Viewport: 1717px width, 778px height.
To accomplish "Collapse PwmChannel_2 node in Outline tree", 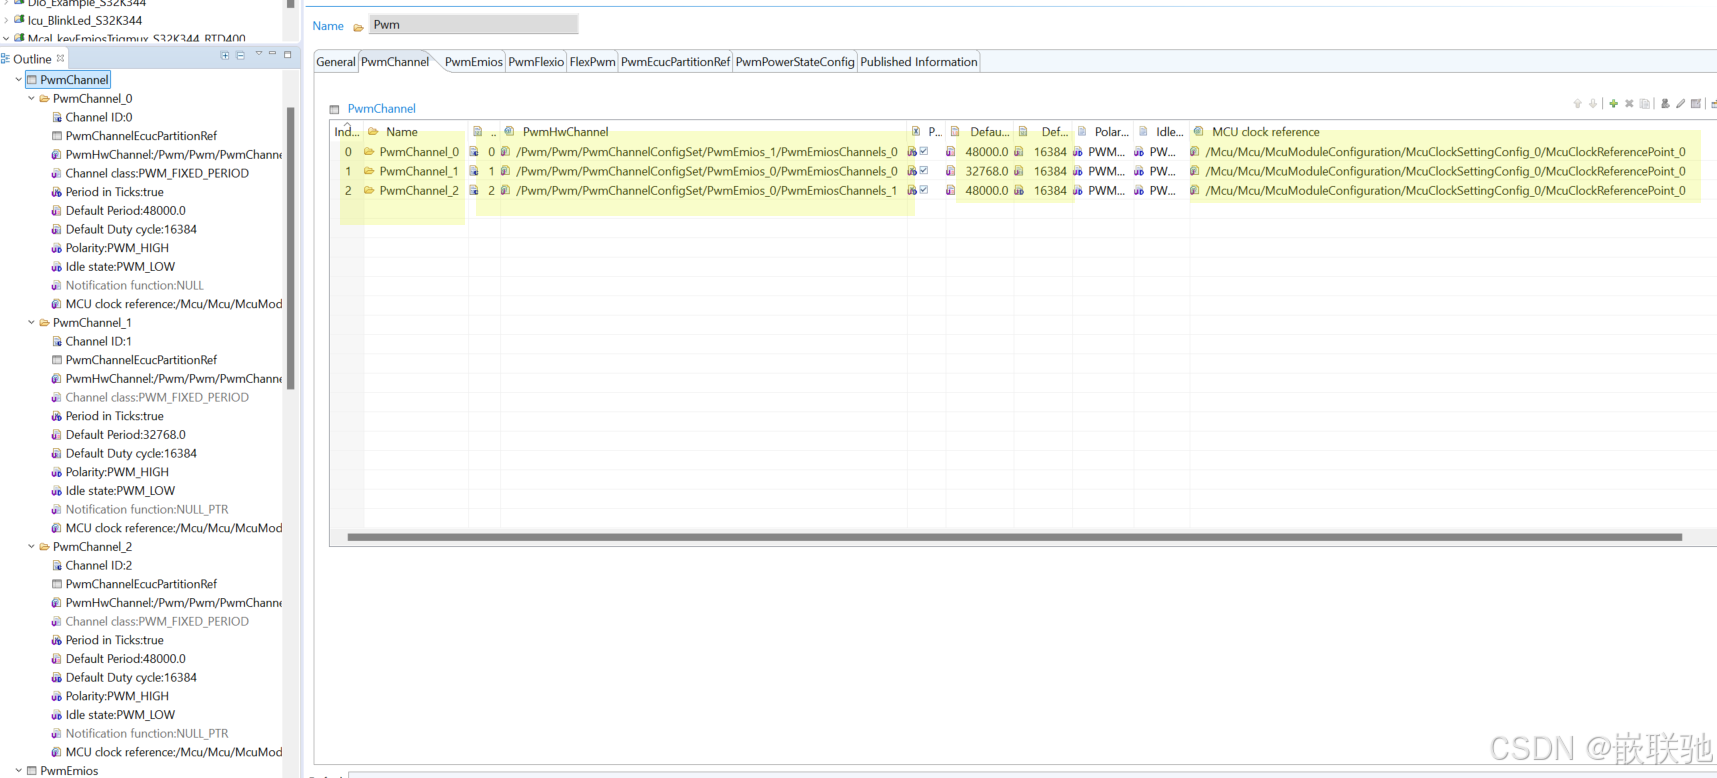I will (x=31, y=546).
